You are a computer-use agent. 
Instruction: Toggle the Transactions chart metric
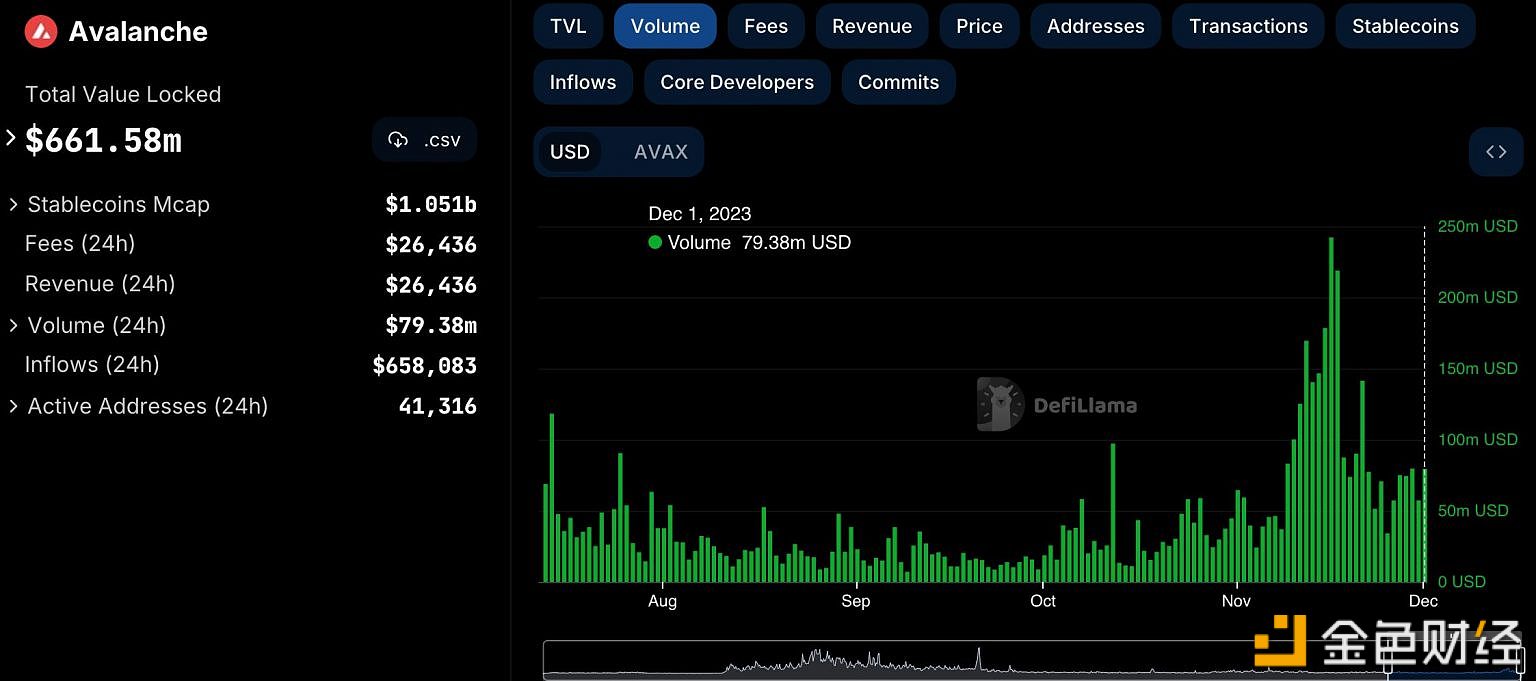tap(1248, 26)
